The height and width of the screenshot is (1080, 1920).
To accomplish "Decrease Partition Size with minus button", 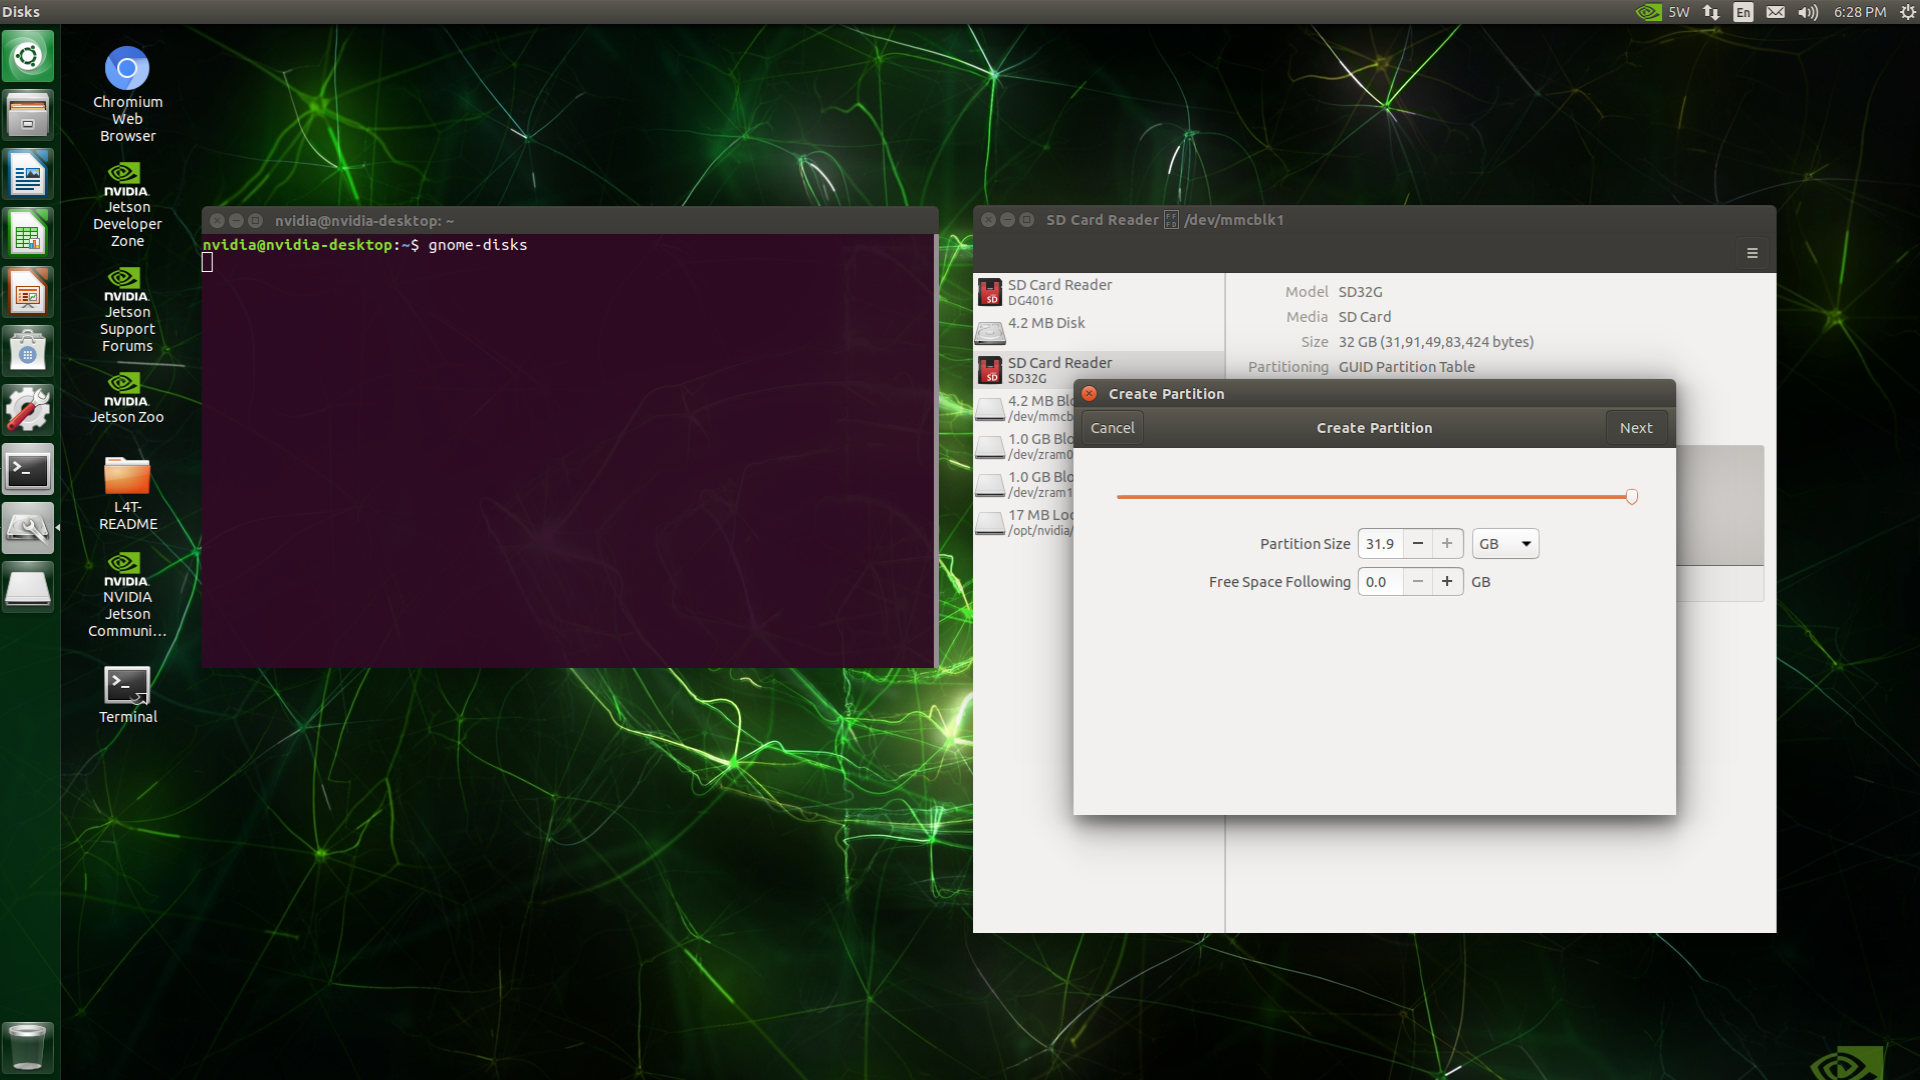I will pos(1417,544).
